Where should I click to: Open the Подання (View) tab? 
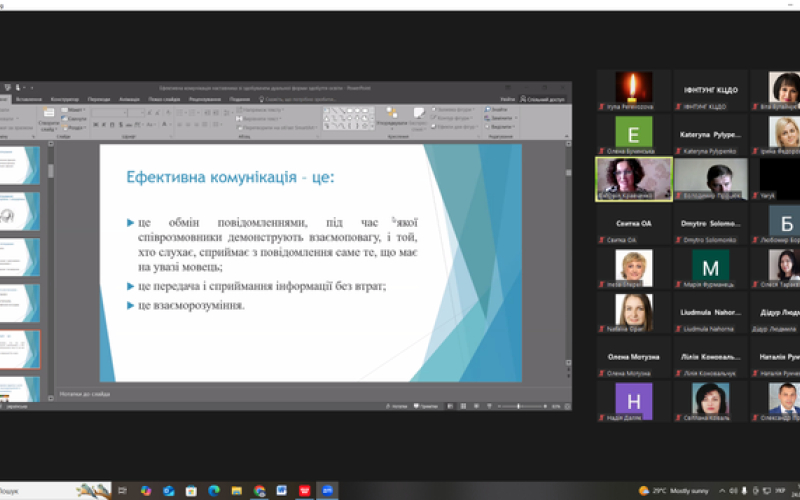pyautogui.click(x=239, y=99)
